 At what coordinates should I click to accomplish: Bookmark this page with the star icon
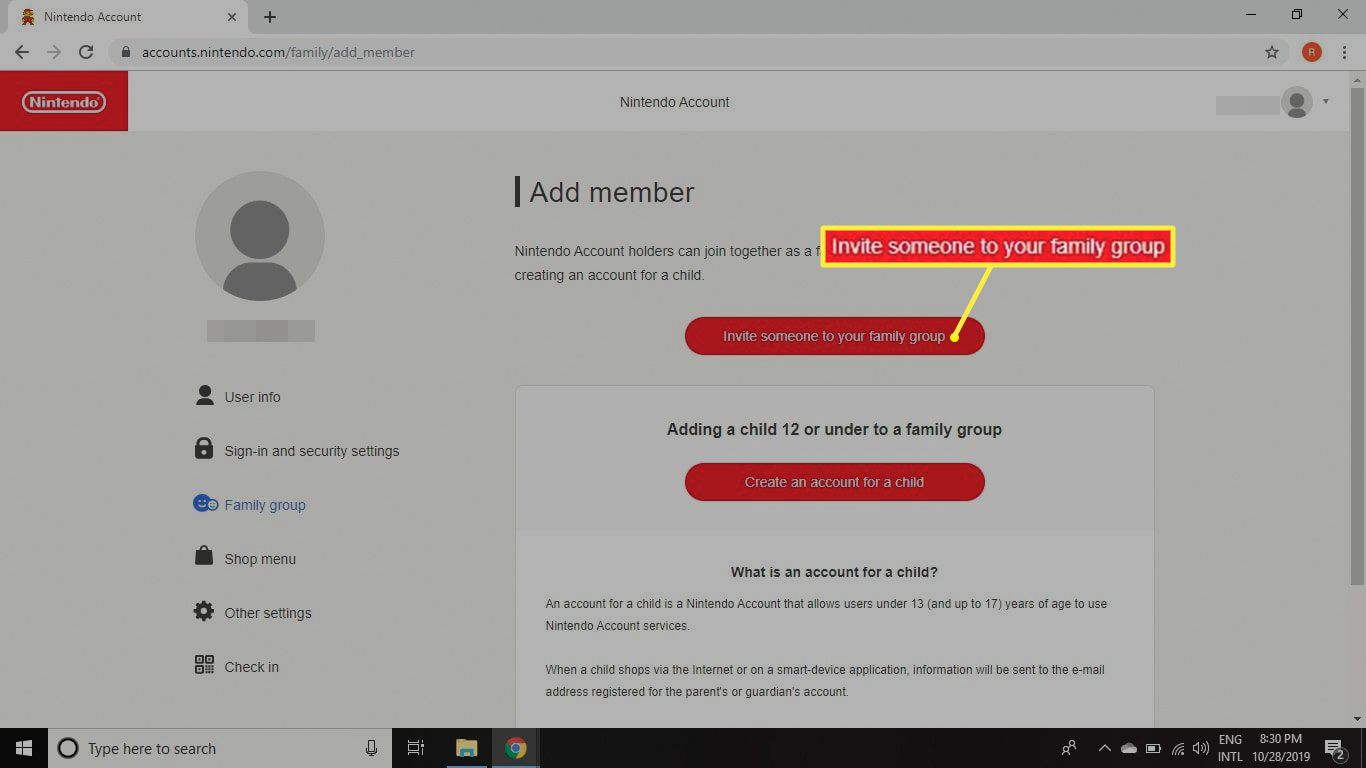click(1272, 52)
